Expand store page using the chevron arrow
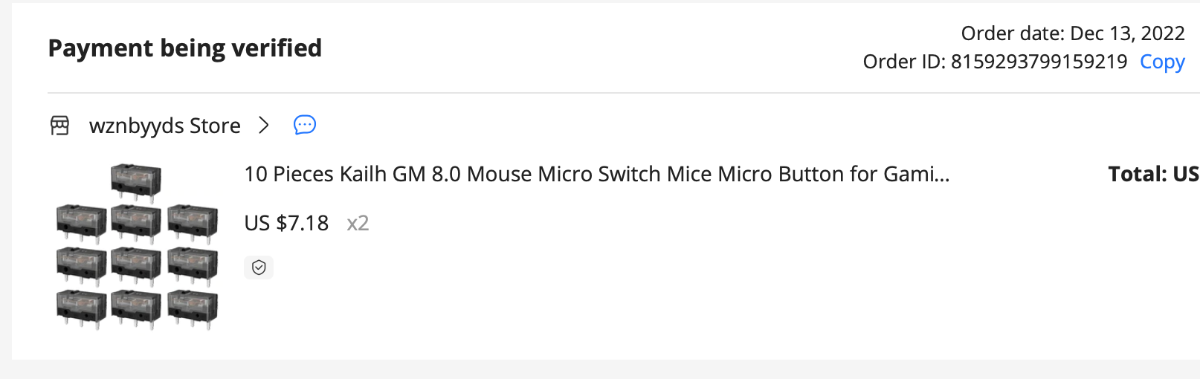This screenshot has width=1200, height=379. [x=264, y=125]
